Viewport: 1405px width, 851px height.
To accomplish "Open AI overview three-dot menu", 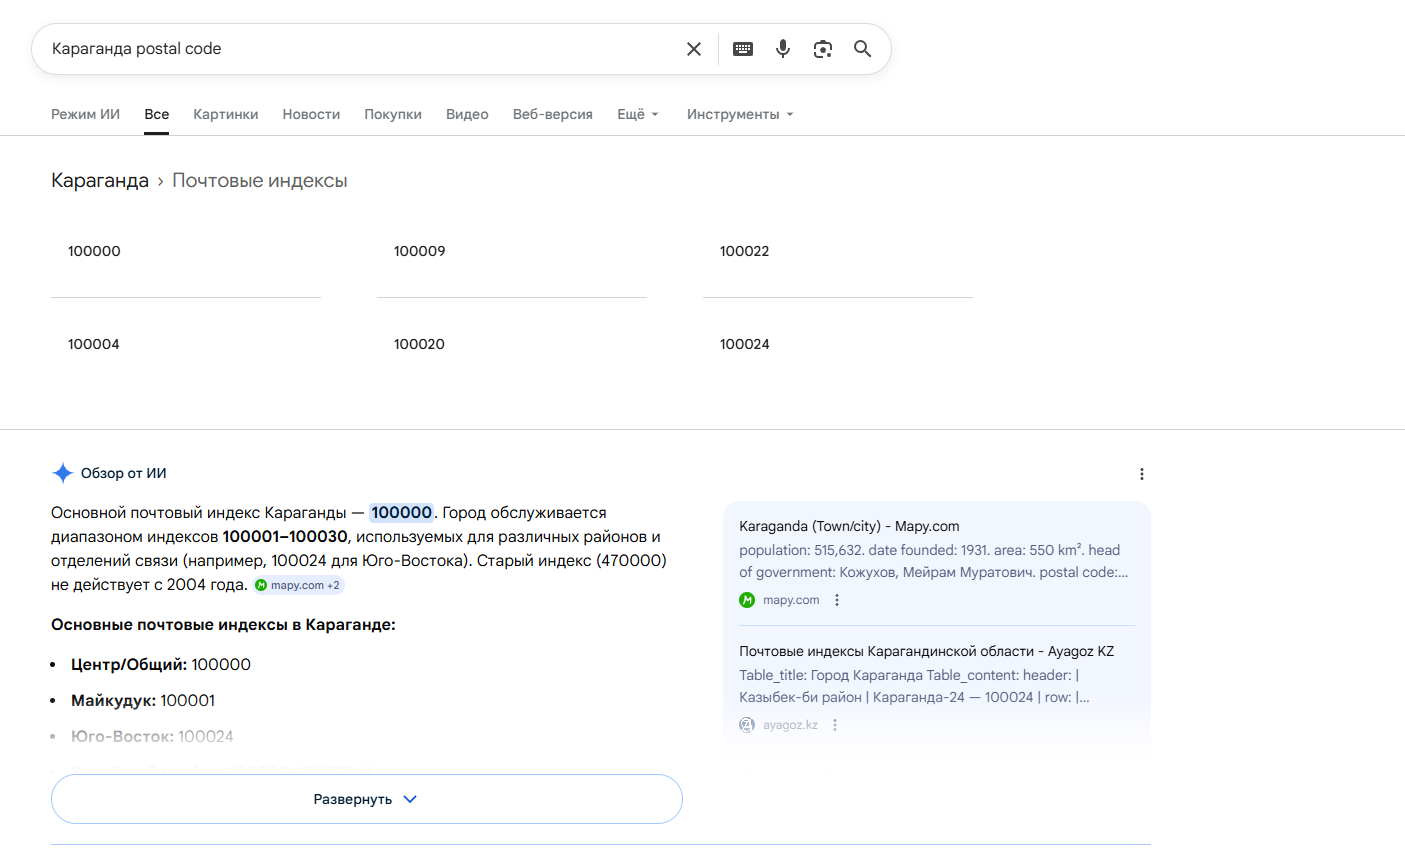I will coord(1141,474).
